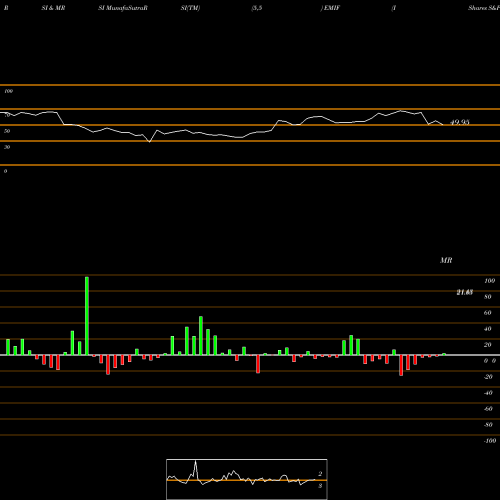Click the '(5,5' parameter text
The width and height of the screenshot is (500, 500).
257,8
